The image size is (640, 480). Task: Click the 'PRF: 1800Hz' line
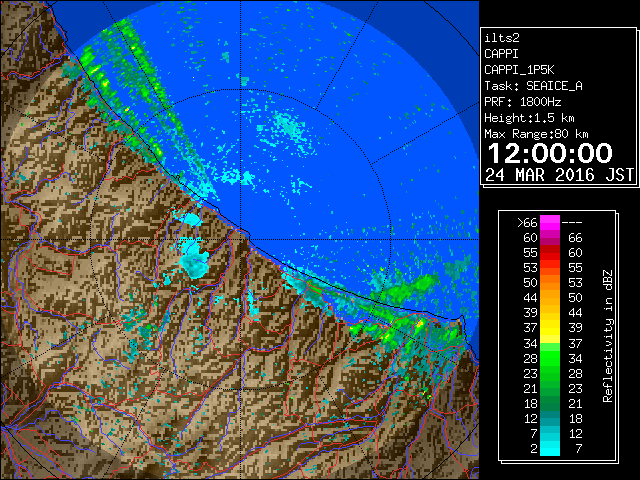(x=522, y=102)
